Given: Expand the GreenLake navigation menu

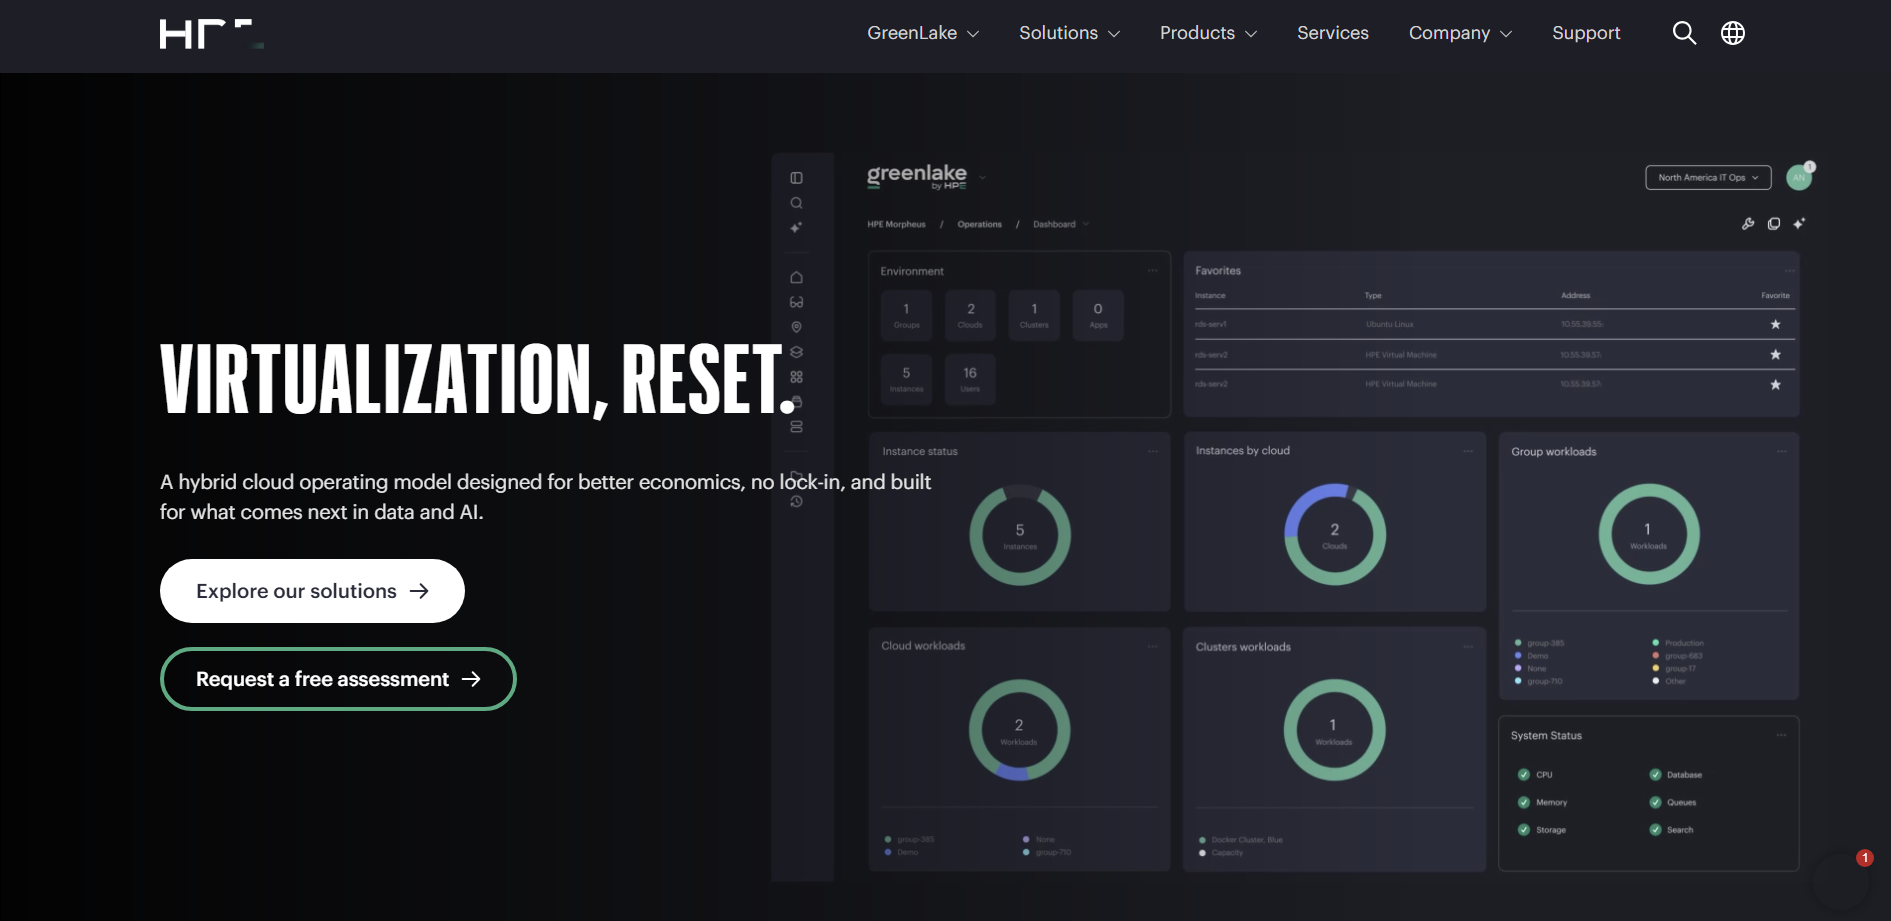Looking at the screenshot, I should tap(922, 33).
